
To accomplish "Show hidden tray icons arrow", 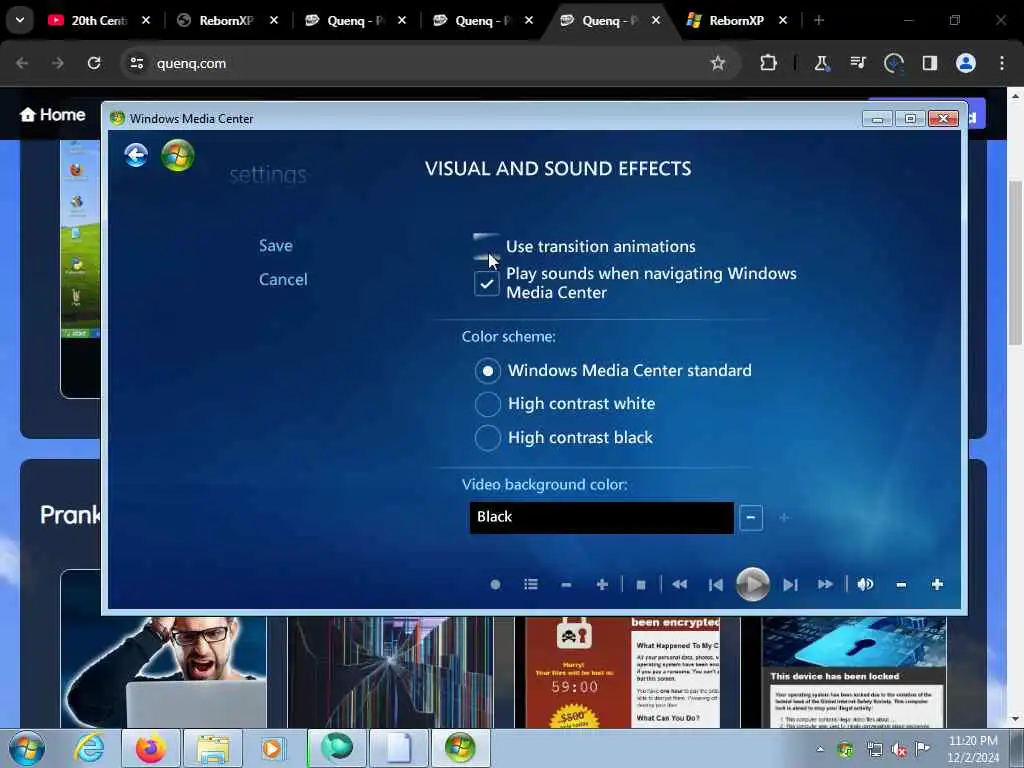I will [x=820, y=749].
